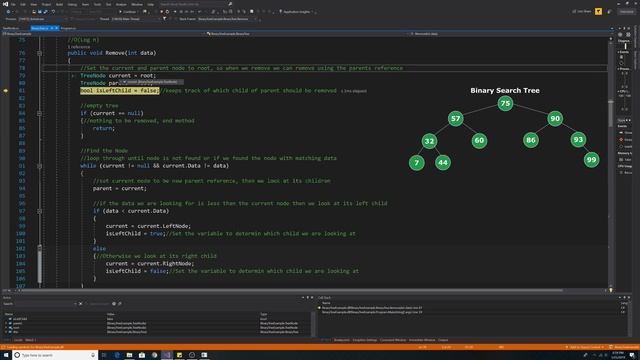Open the Stack Frame dropdown
Image resolution: width=640 pixels, height=360 pixels.
click(227, 19)
